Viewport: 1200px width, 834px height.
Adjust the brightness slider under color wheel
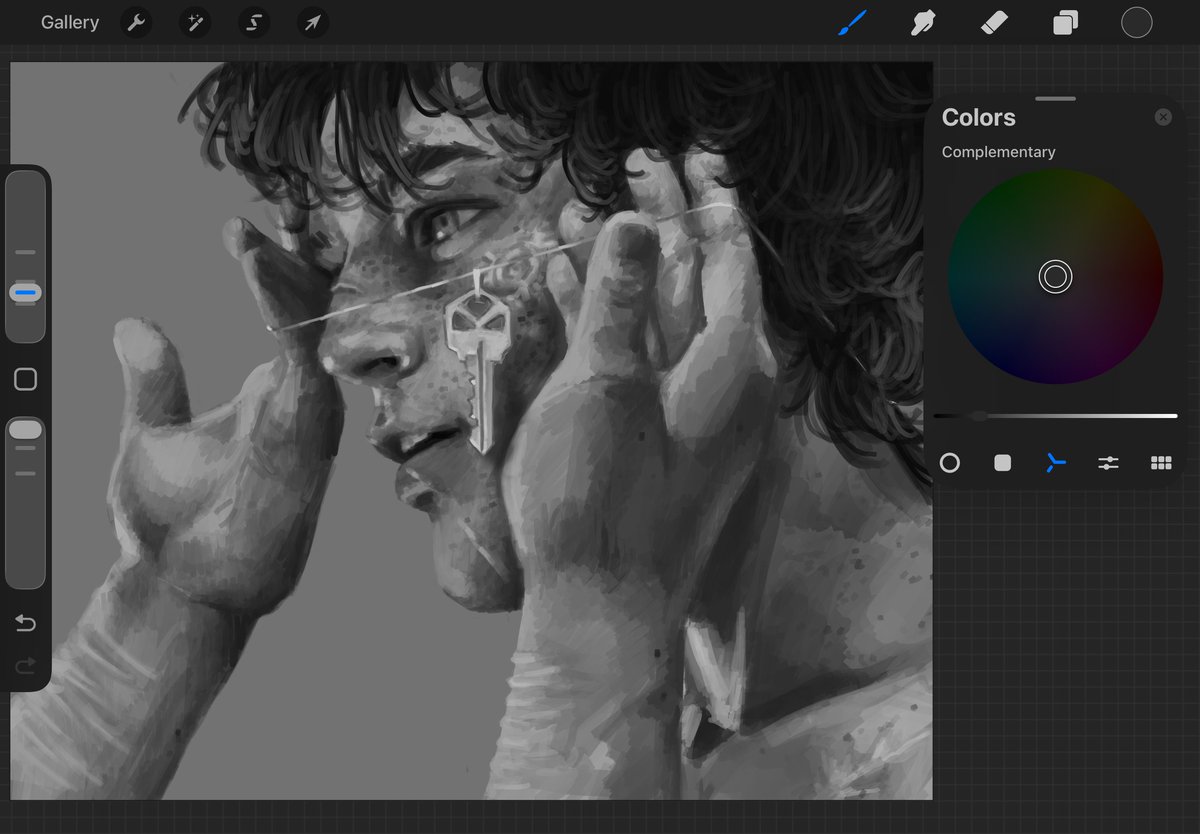(1055, 416)
